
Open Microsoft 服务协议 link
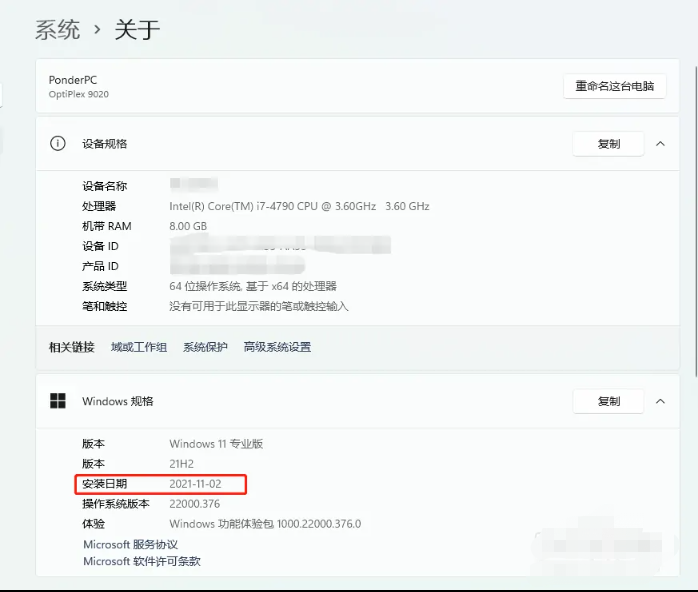click(130, 544)
